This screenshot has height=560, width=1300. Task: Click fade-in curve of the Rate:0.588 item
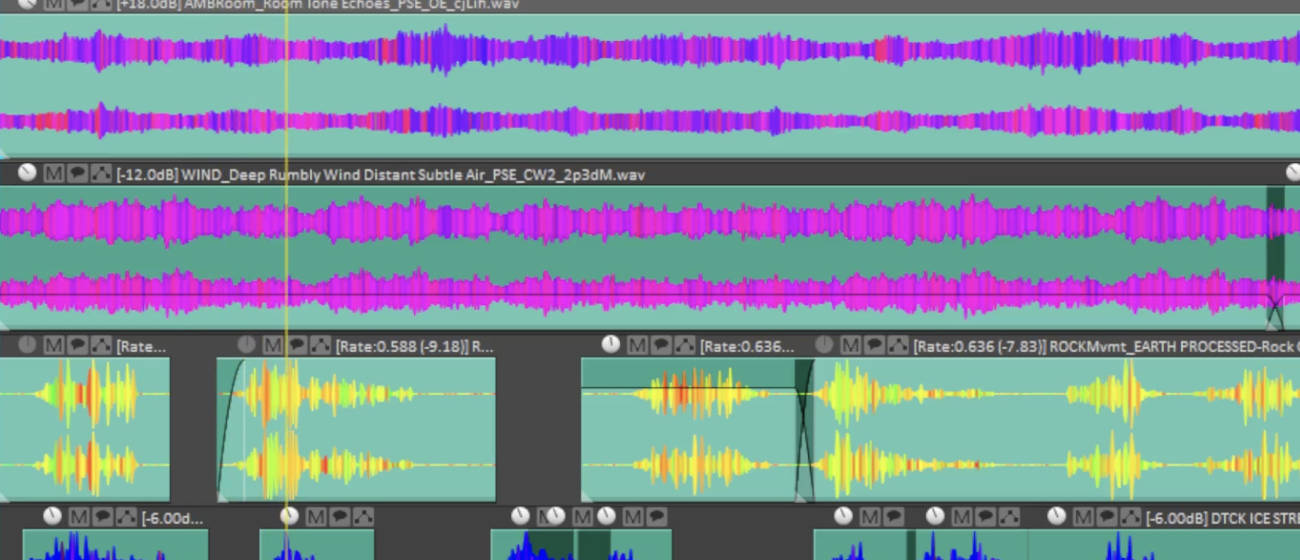pyautogui.click(x=229, y=430)
